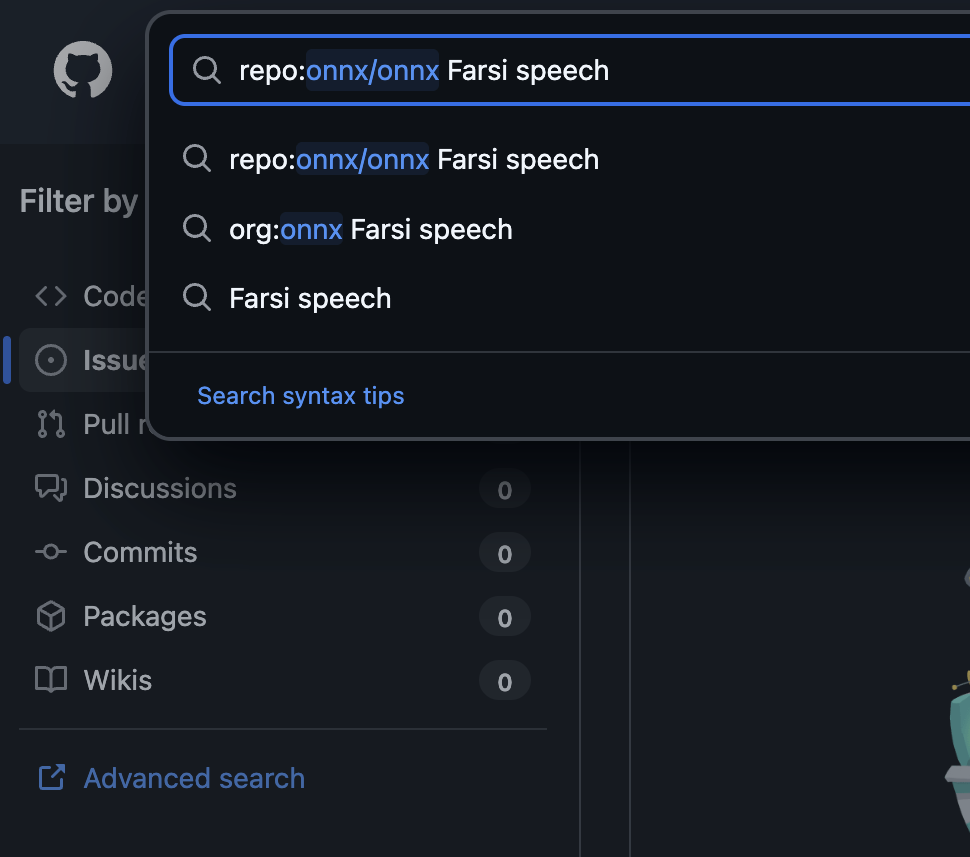Click the Commits node icon
Image resolution: width=970 pixels, height=857 pixels.
(x=51, y=552)
